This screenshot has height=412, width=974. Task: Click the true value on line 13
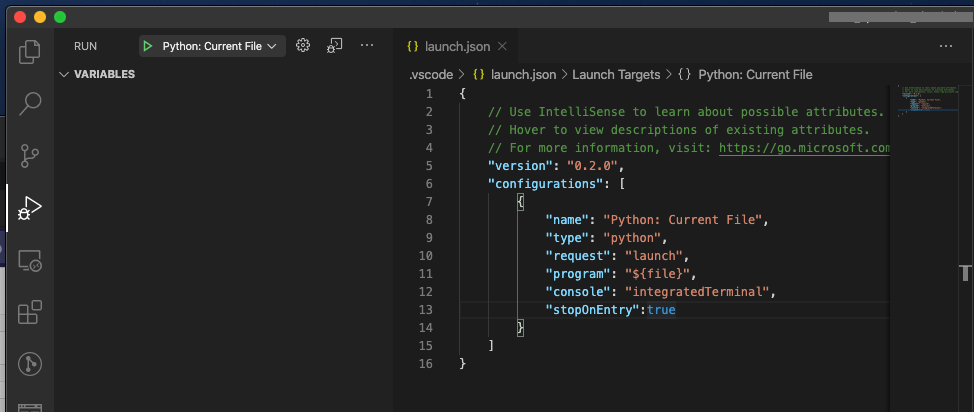(661, 310)
